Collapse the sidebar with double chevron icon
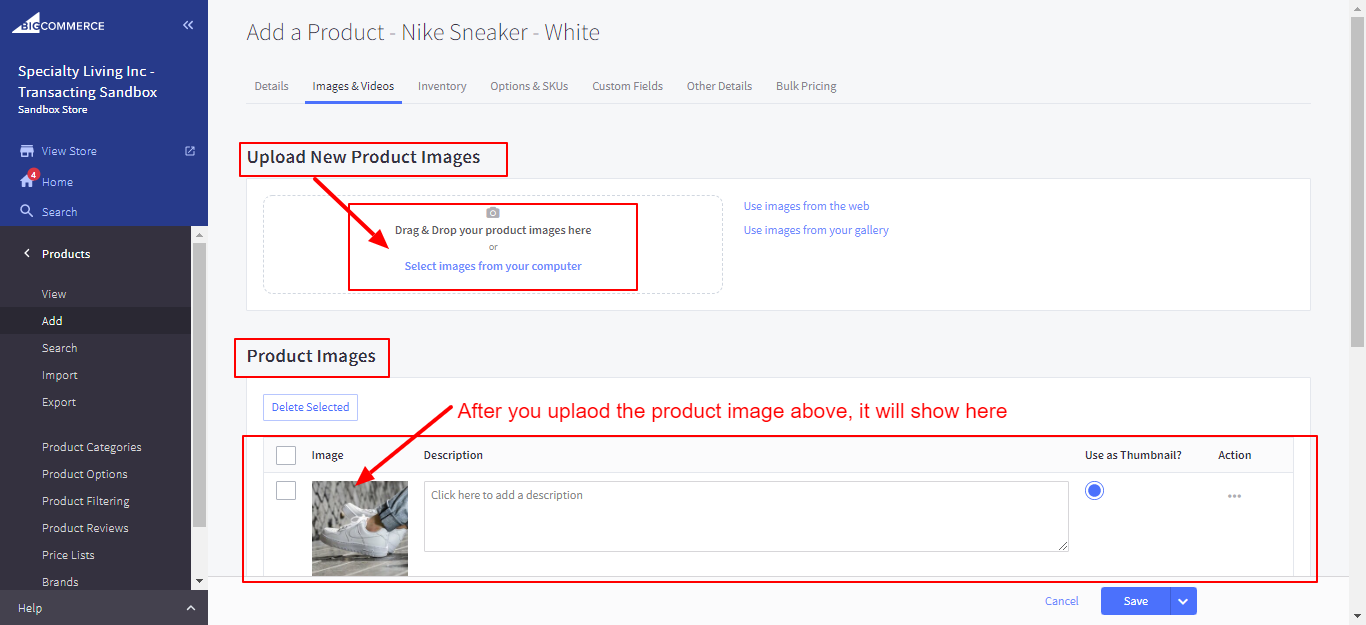This screenshot has width=1366, height=625. coord(188,25)
